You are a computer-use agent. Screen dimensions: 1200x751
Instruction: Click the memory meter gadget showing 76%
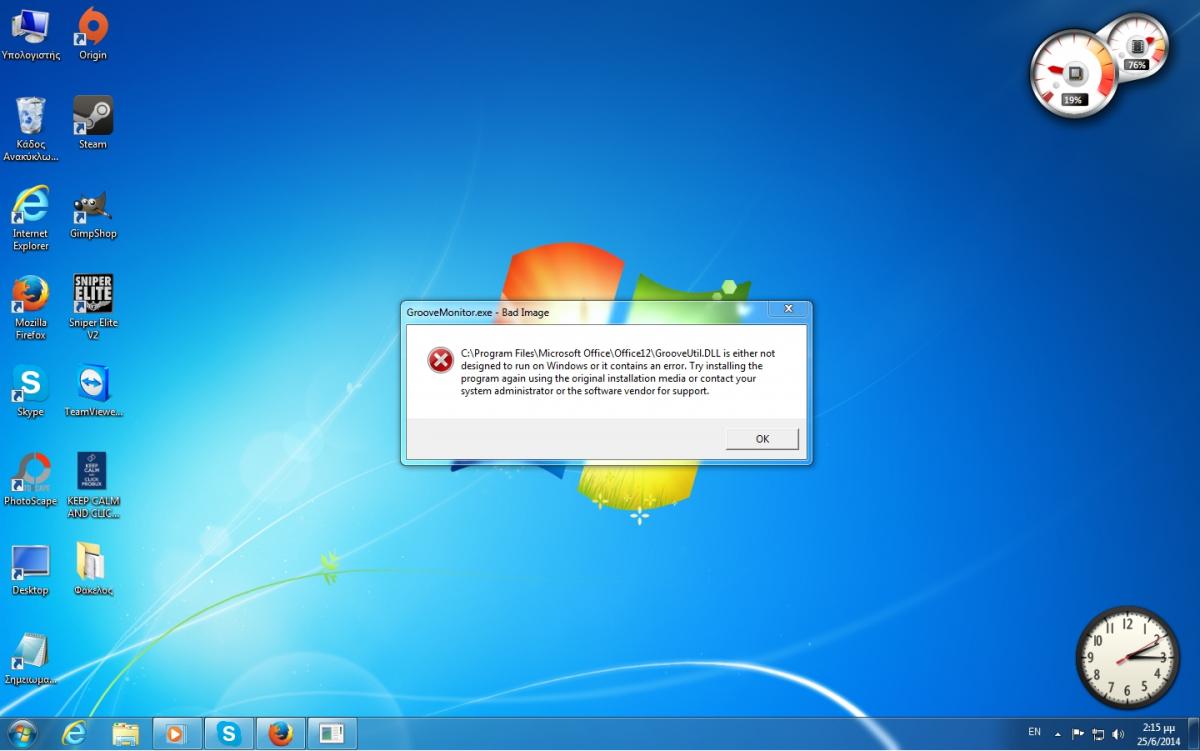1140,45
